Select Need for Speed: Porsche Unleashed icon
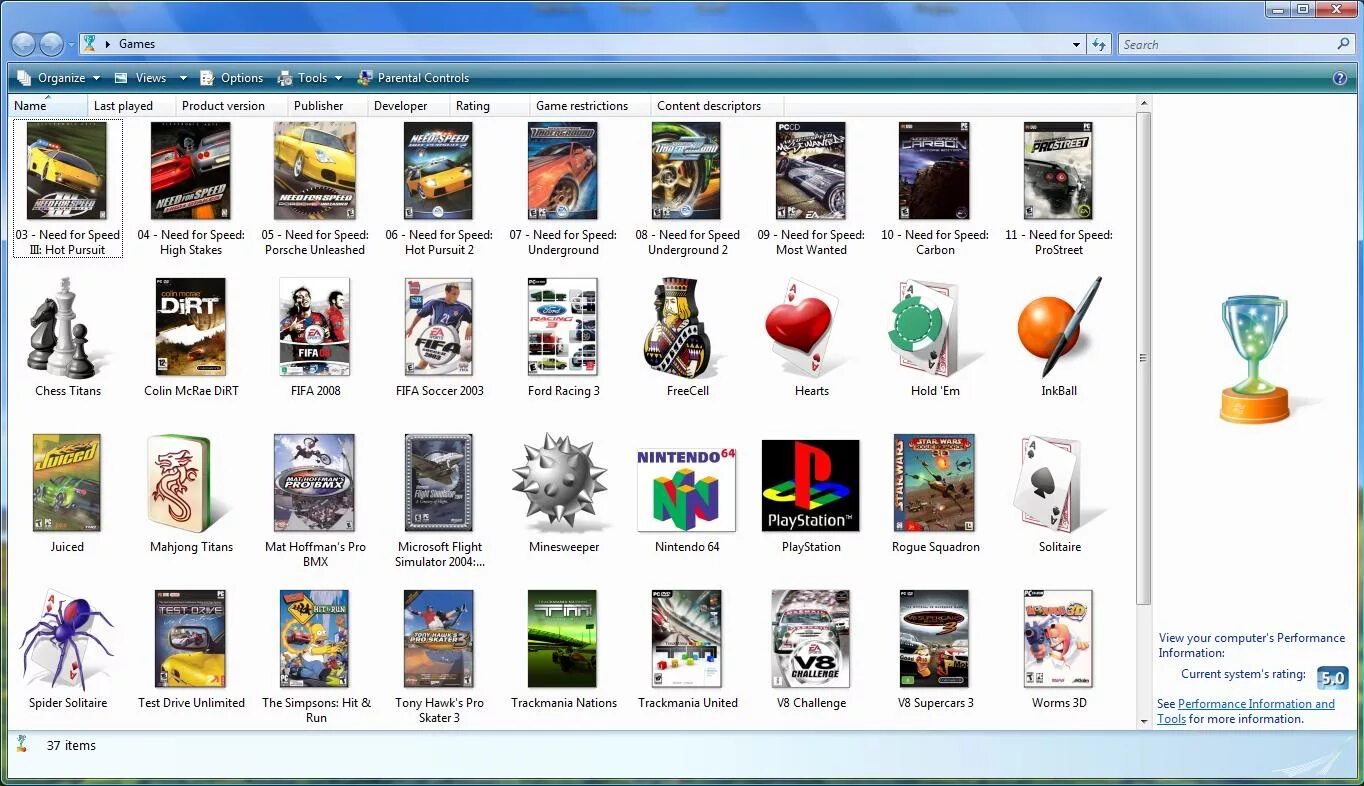 [315, 171]
